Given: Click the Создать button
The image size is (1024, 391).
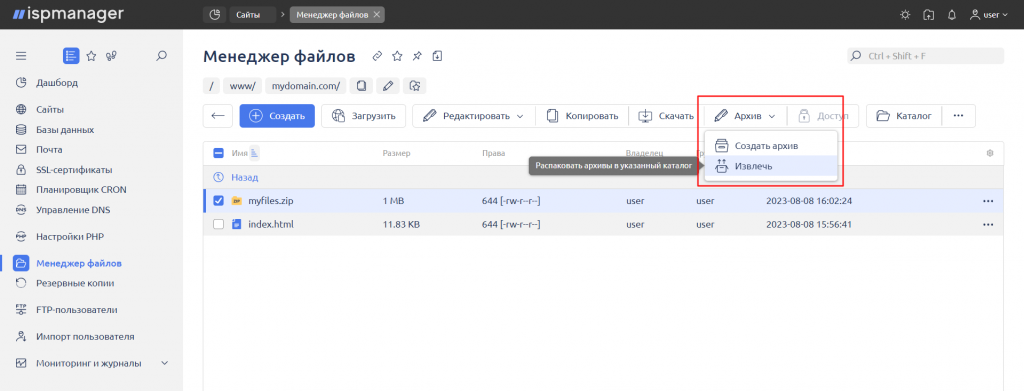Looking at the screenshot, I should point(278,116).
